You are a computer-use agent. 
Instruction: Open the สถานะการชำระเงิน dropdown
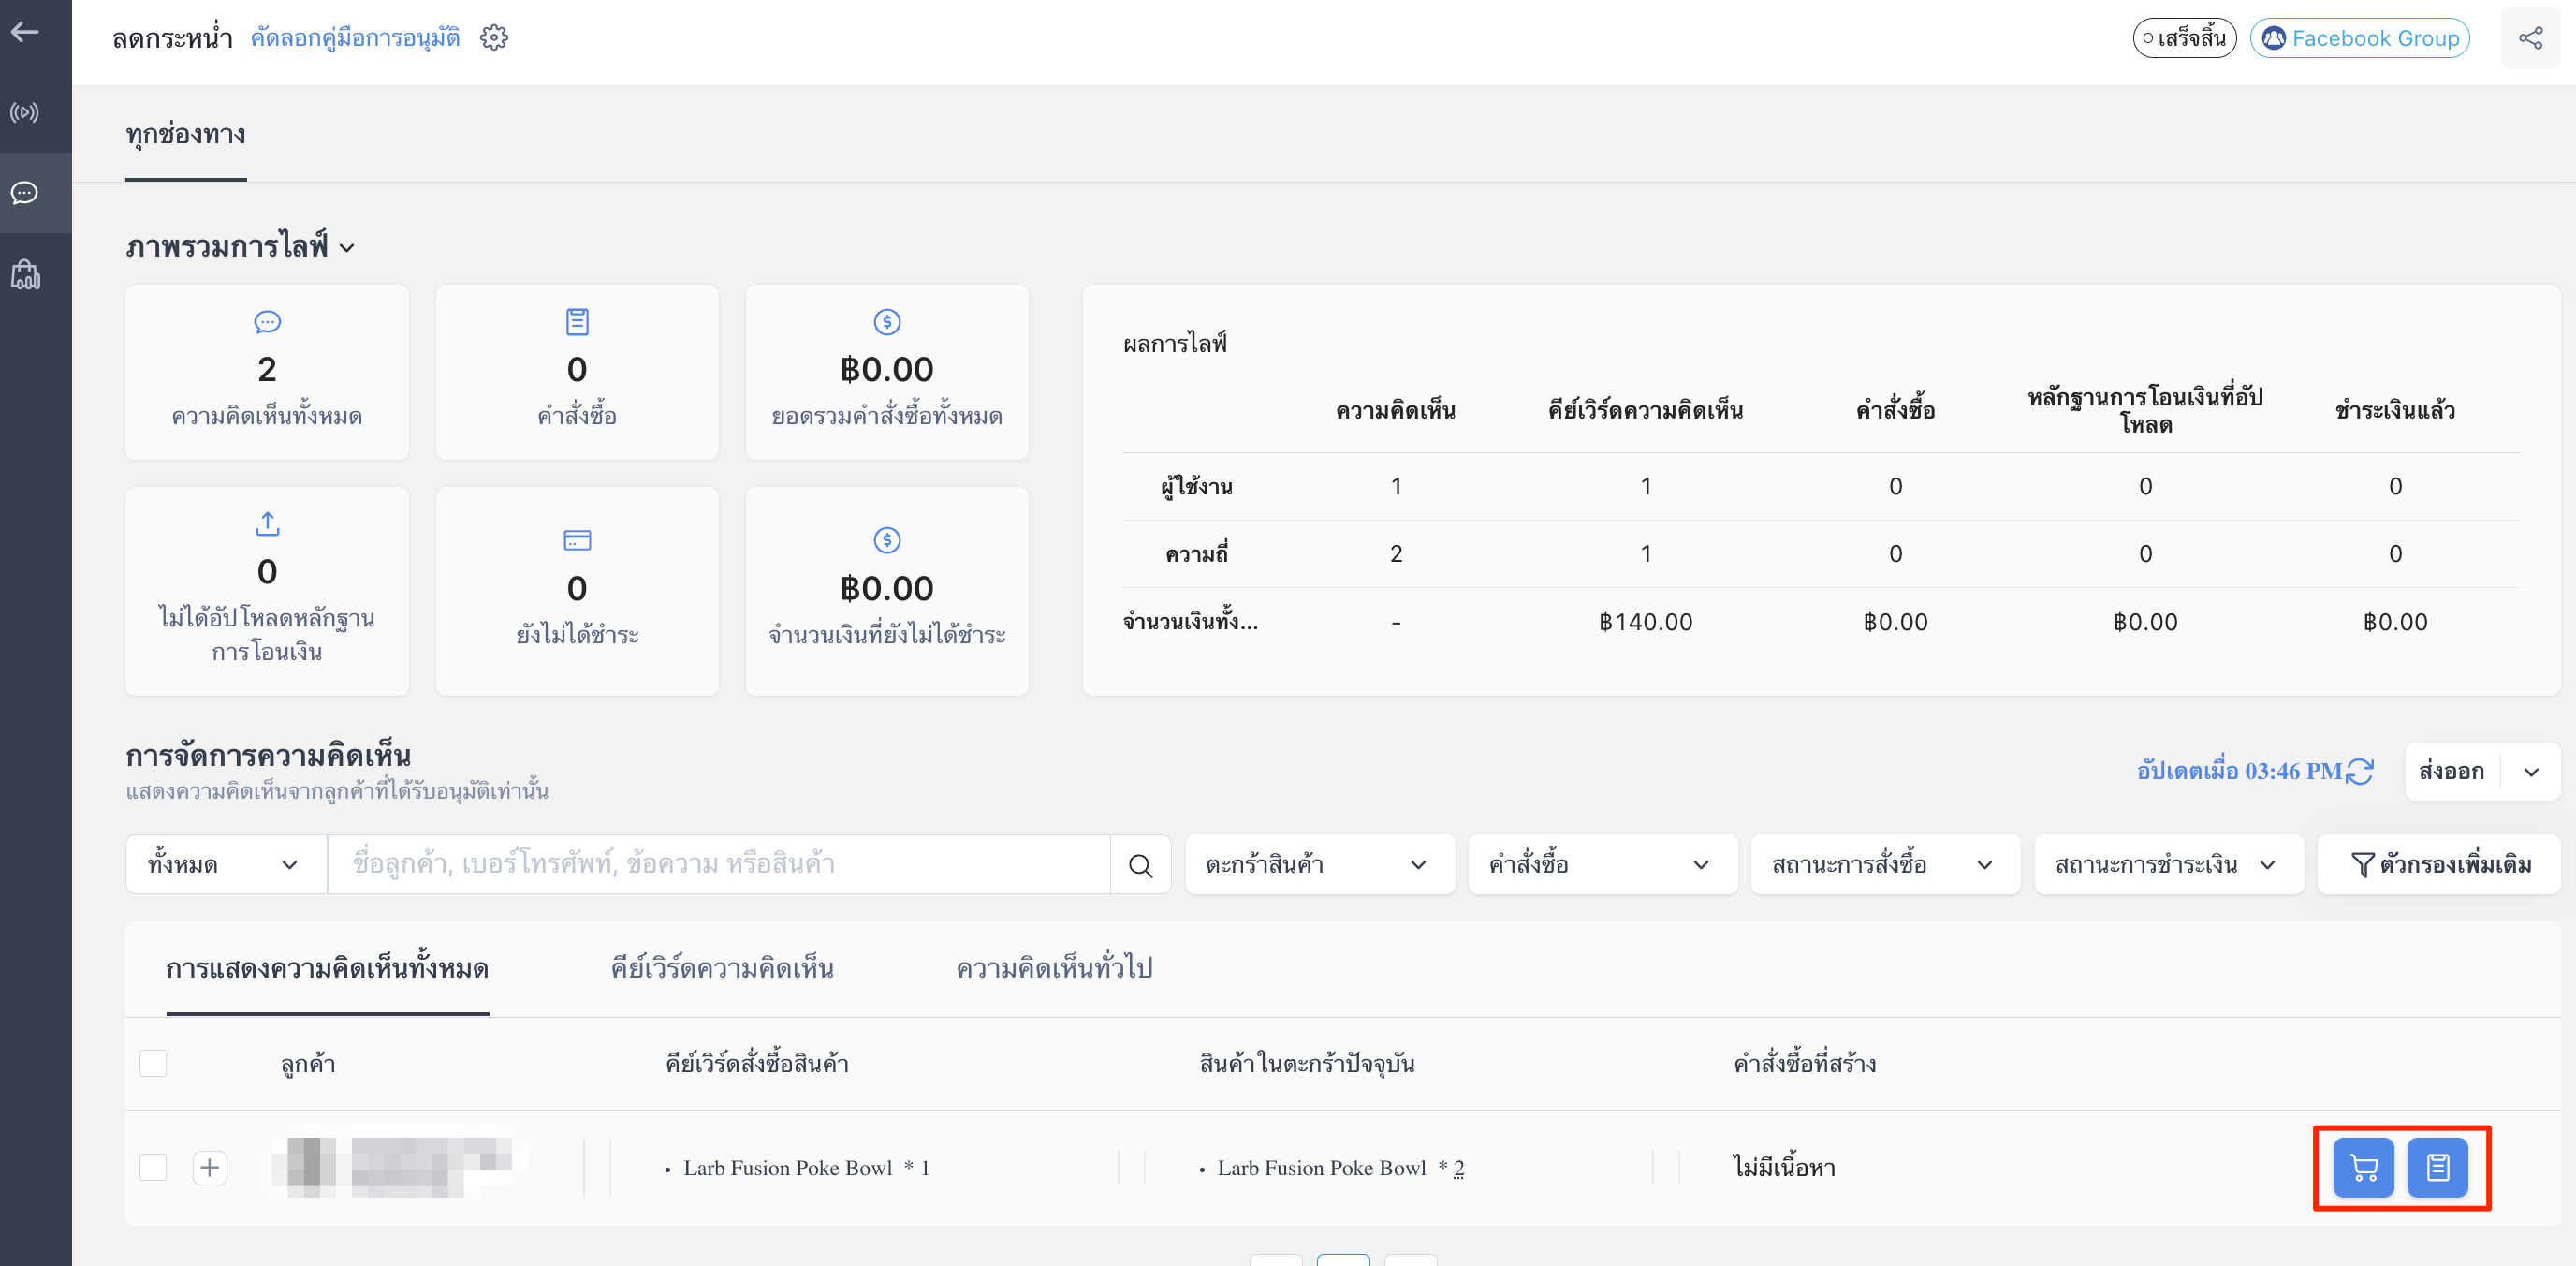(x=2168, y=865)
